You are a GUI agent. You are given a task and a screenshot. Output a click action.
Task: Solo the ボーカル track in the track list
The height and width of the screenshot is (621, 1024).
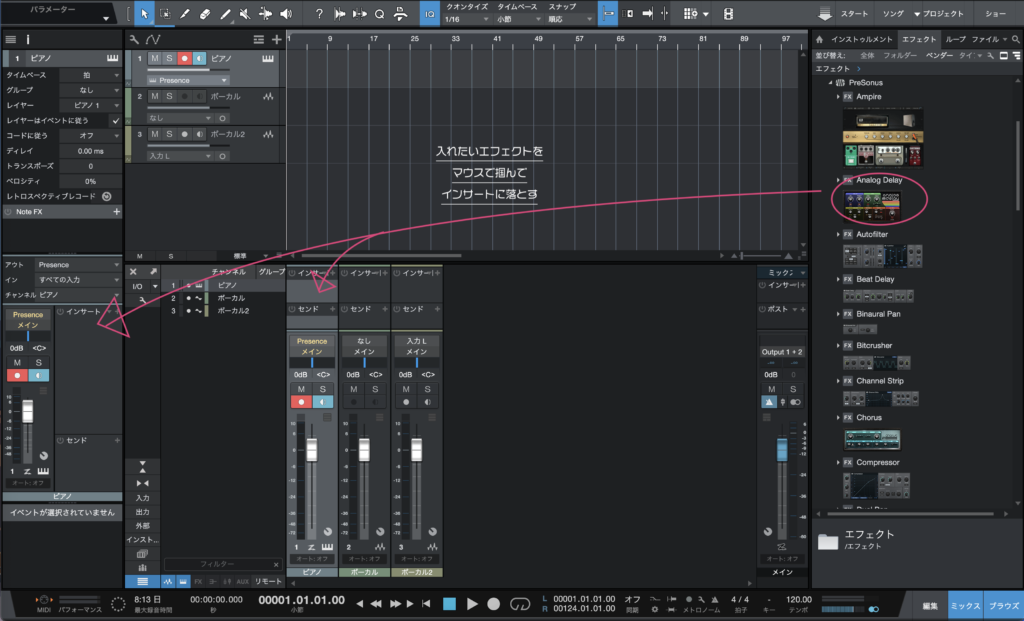click(x=169, y=96)
